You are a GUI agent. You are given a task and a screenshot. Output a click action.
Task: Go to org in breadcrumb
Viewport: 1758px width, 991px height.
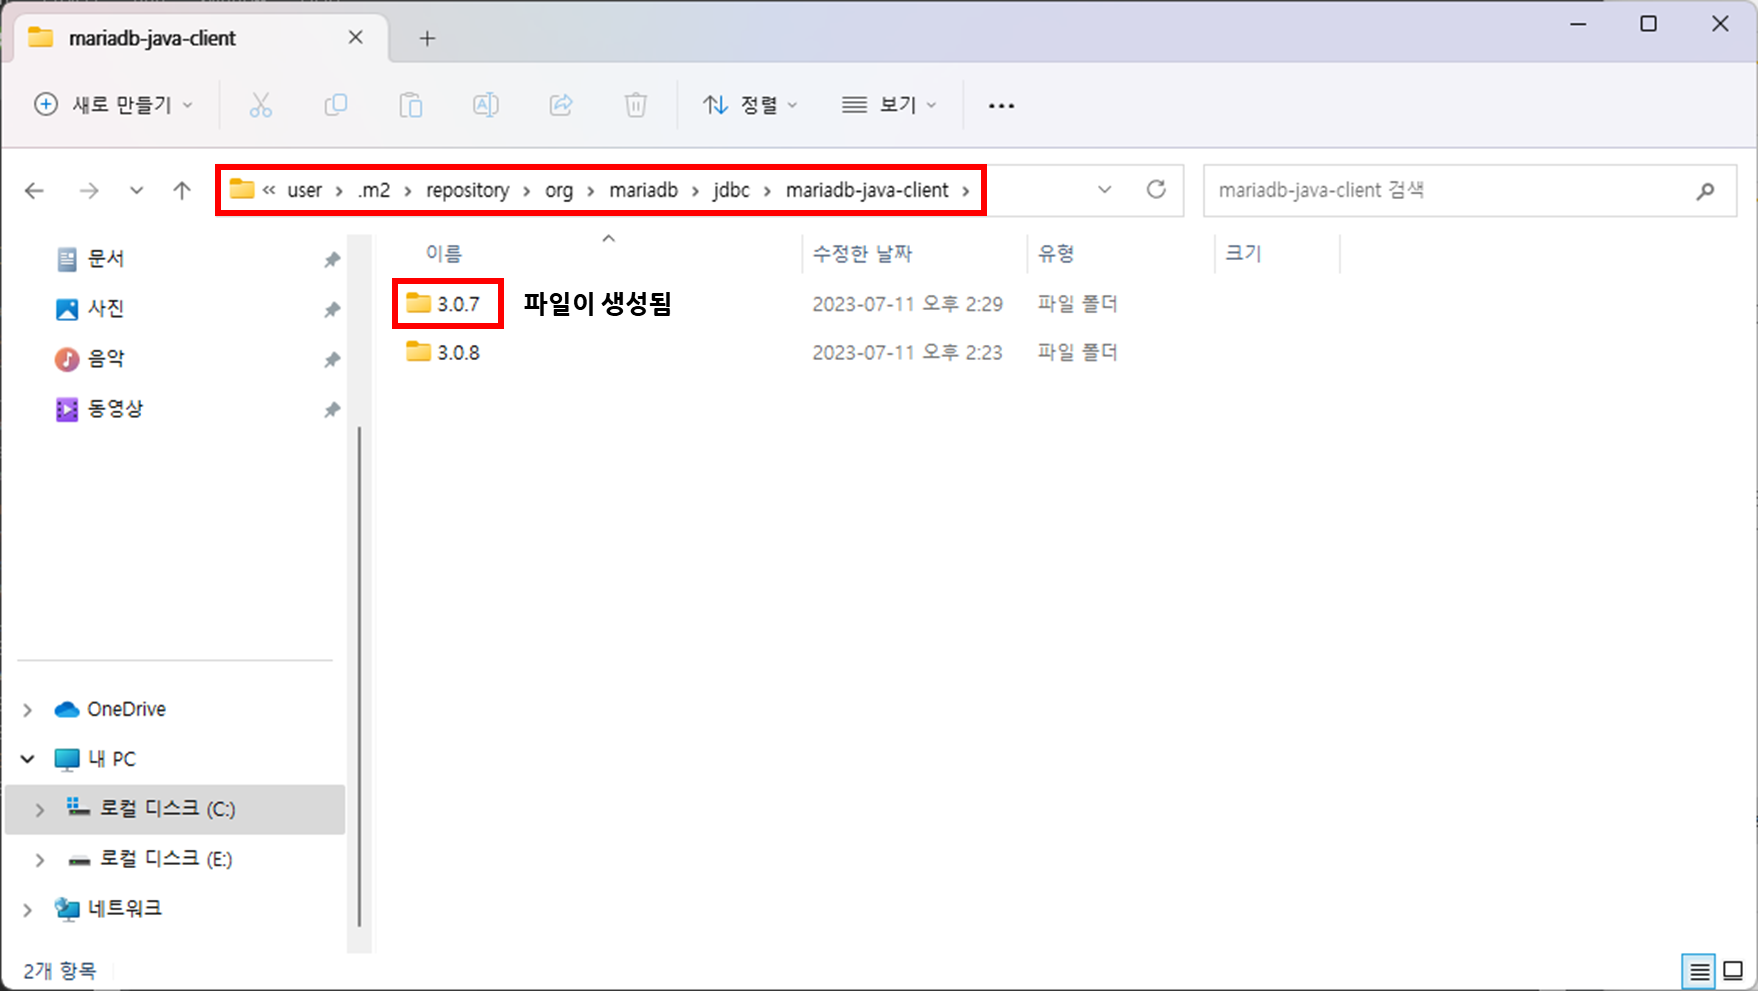click(559, 190)
